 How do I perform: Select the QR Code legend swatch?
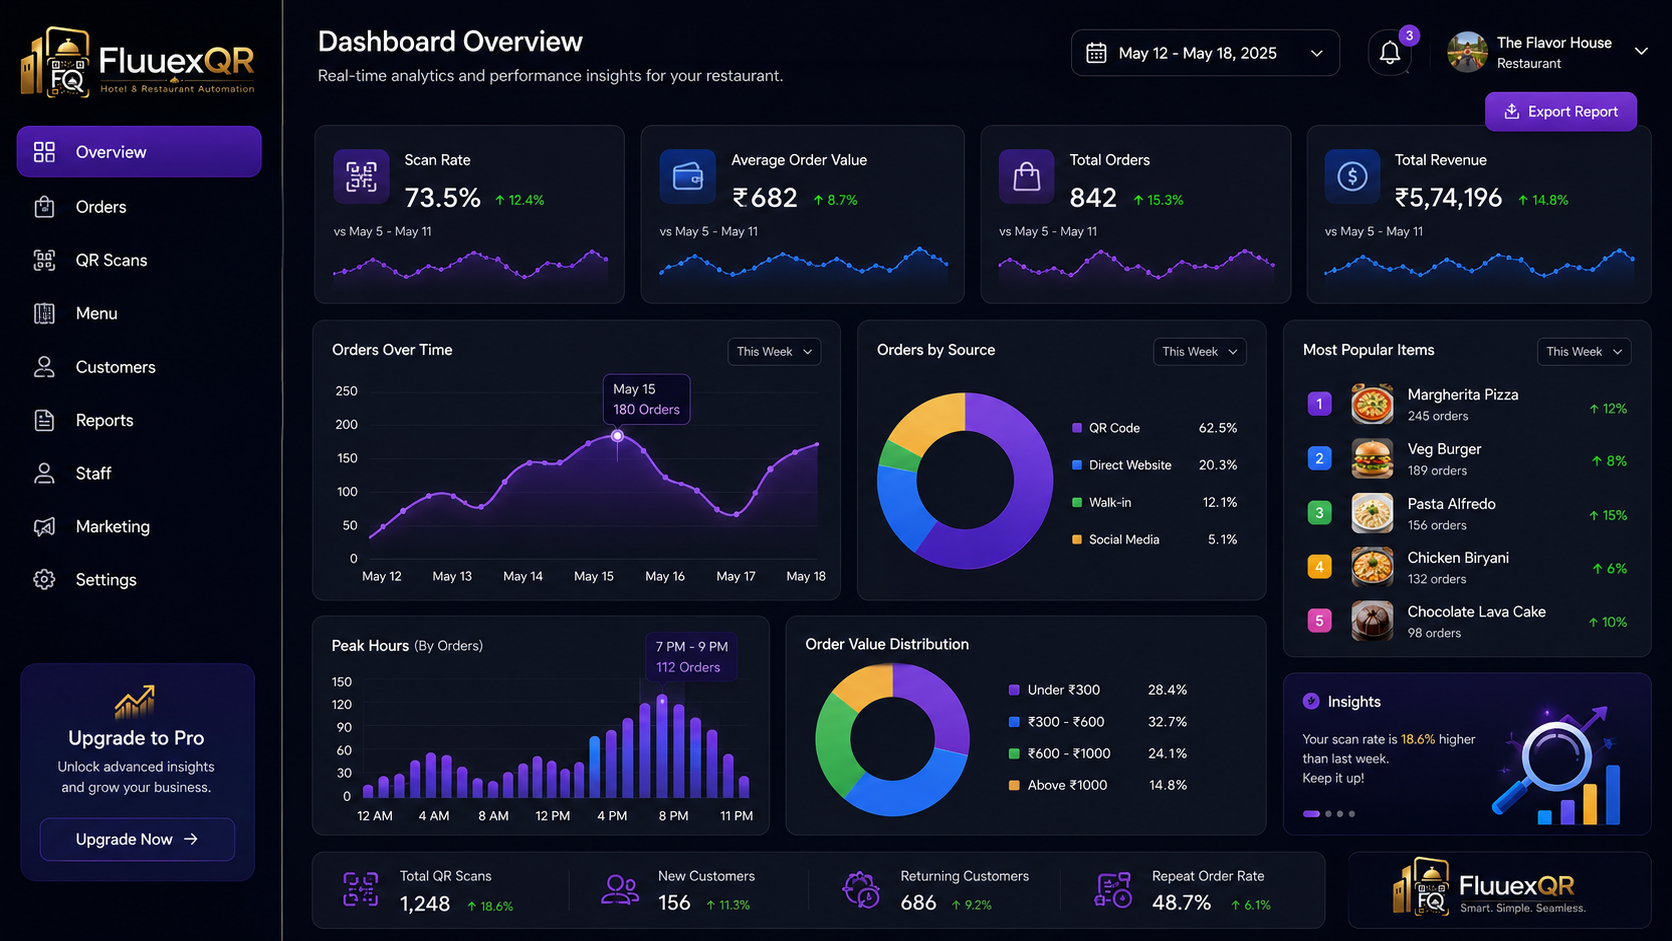click(x=1077, y=428)
